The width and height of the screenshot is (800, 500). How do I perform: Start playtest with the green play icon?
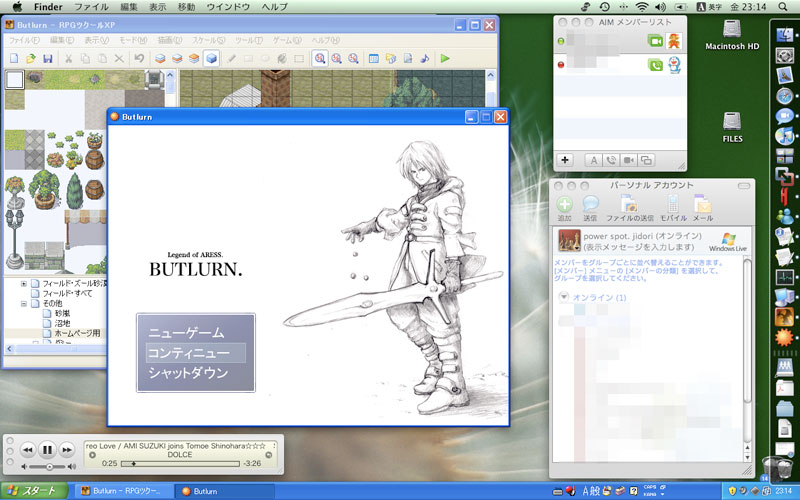445,59
